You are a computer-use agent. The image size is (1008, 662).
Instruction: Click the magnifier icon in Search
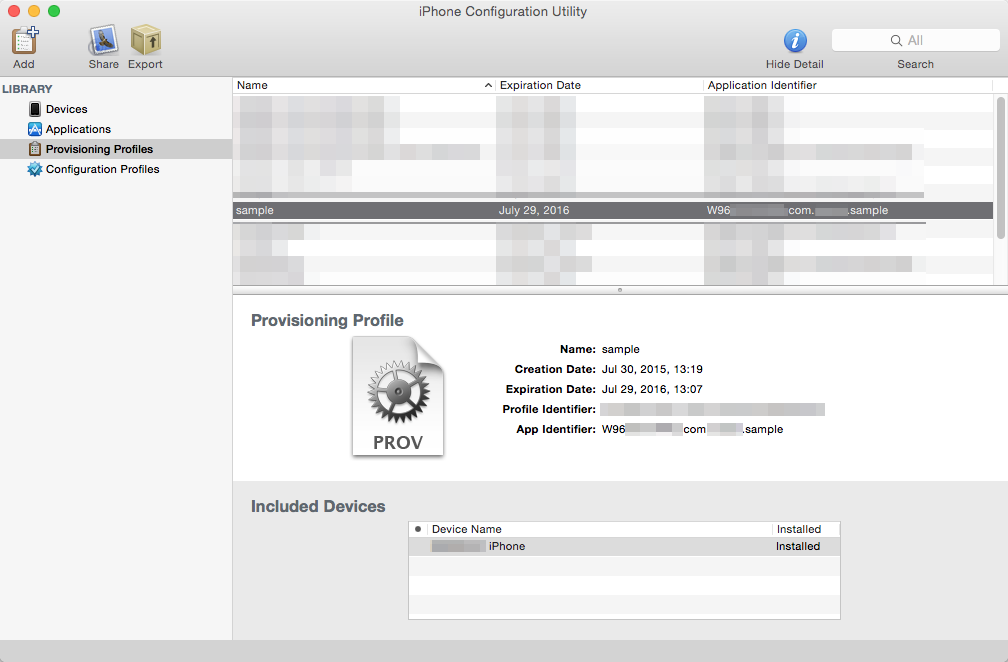896,40
